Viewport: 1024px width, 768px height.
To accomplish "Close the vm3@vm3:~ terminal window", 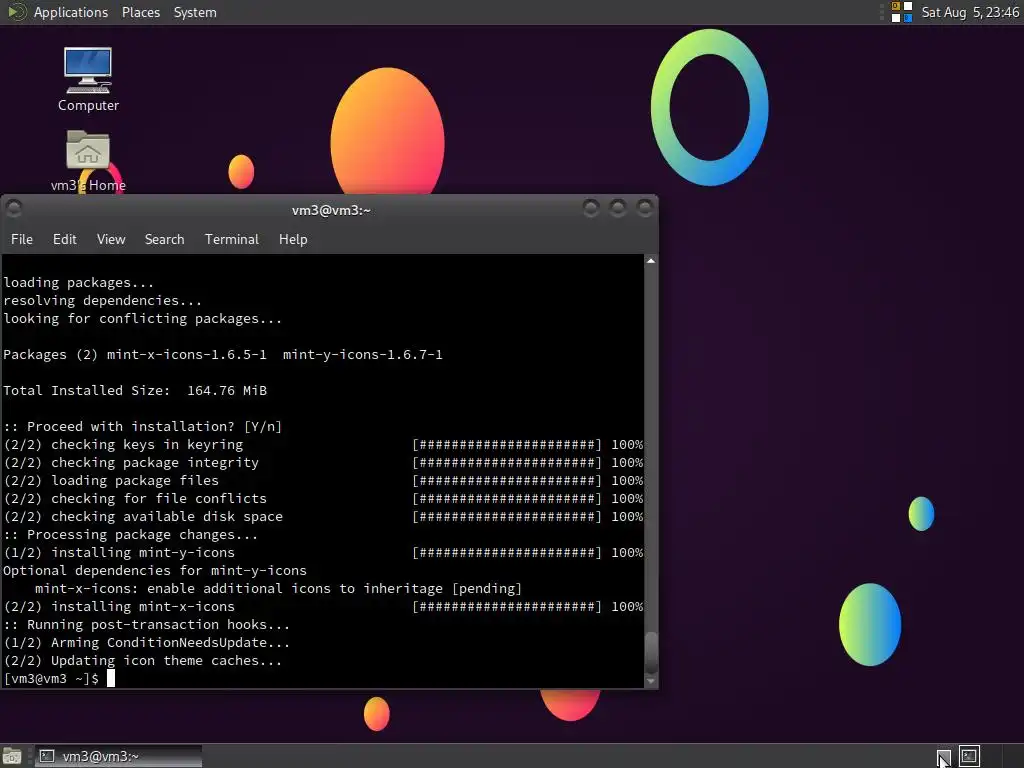I will point(645,208).
